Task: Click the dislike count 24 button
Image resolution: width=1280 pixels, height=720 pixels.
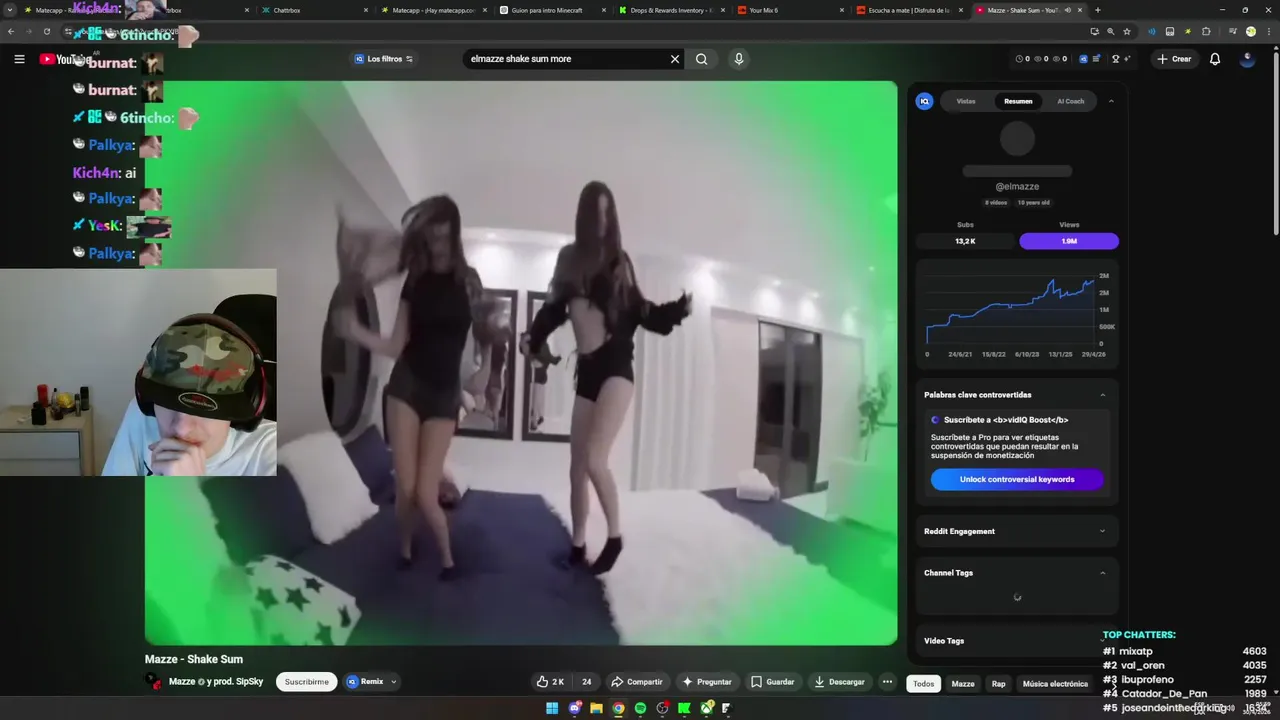Action: (586, 682)
